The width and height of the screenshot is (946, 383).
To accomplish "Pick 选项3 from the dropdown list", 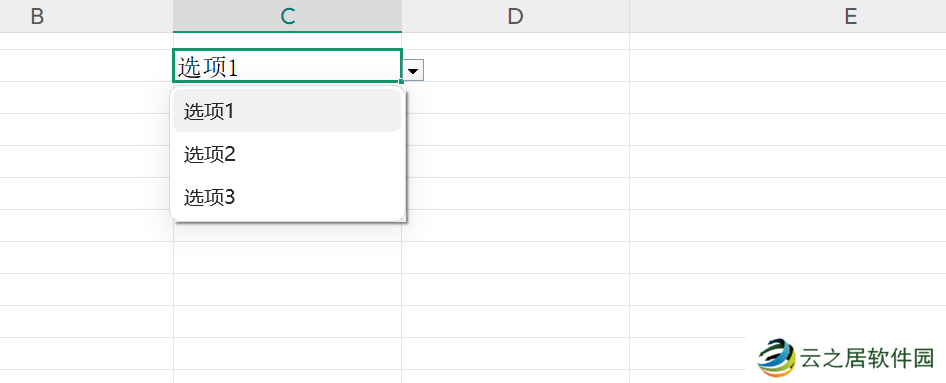I will pyautogui.click(x=287, y=197).
